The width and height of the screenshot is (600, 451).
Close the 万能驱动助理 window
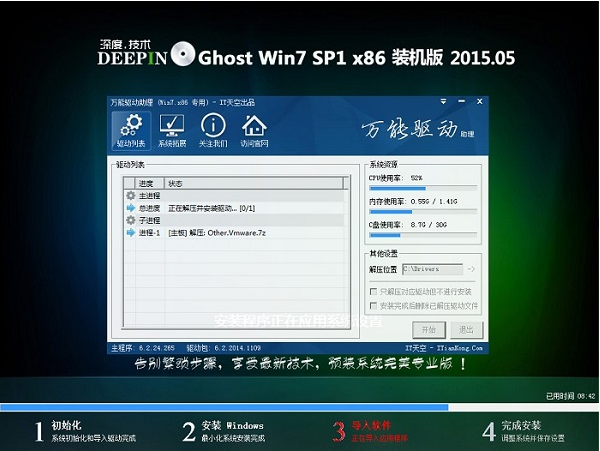pos(479,101)
